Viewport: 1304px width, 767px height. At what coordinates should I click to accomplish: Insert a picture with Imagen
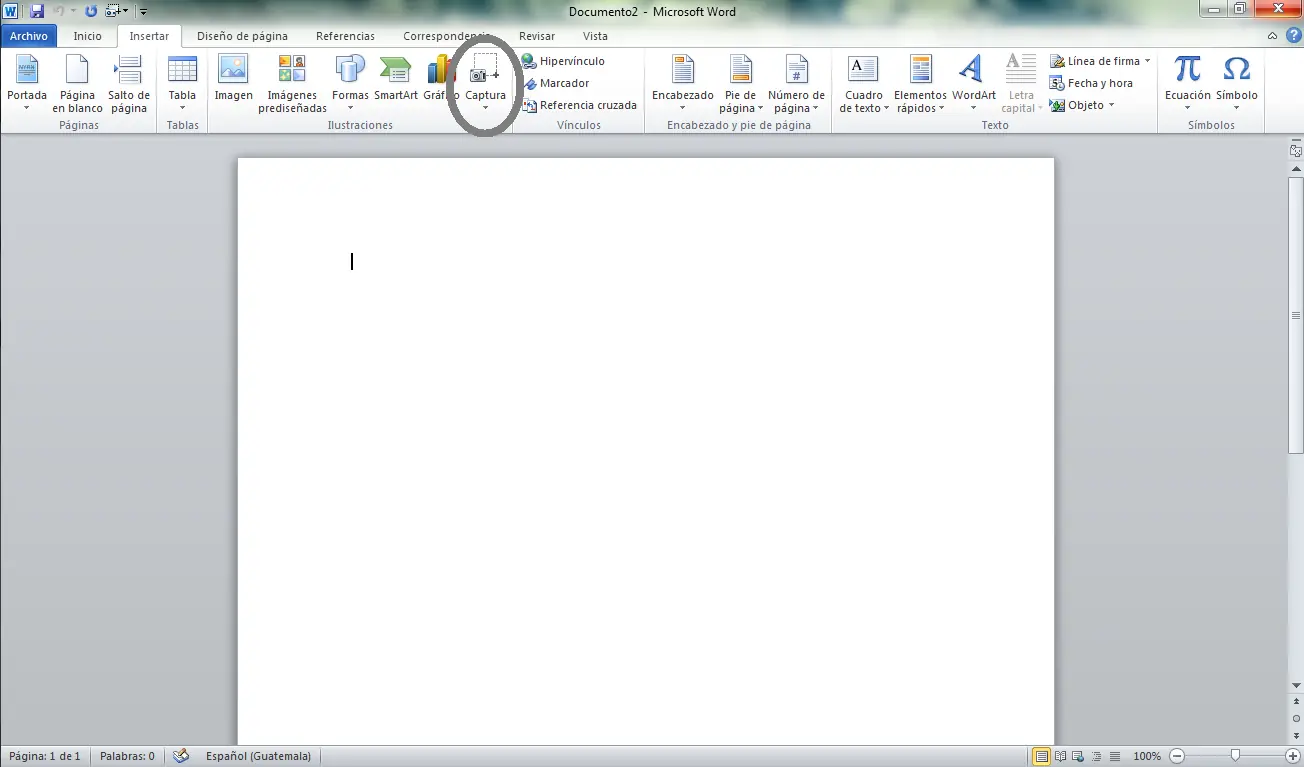pos(233,78)
